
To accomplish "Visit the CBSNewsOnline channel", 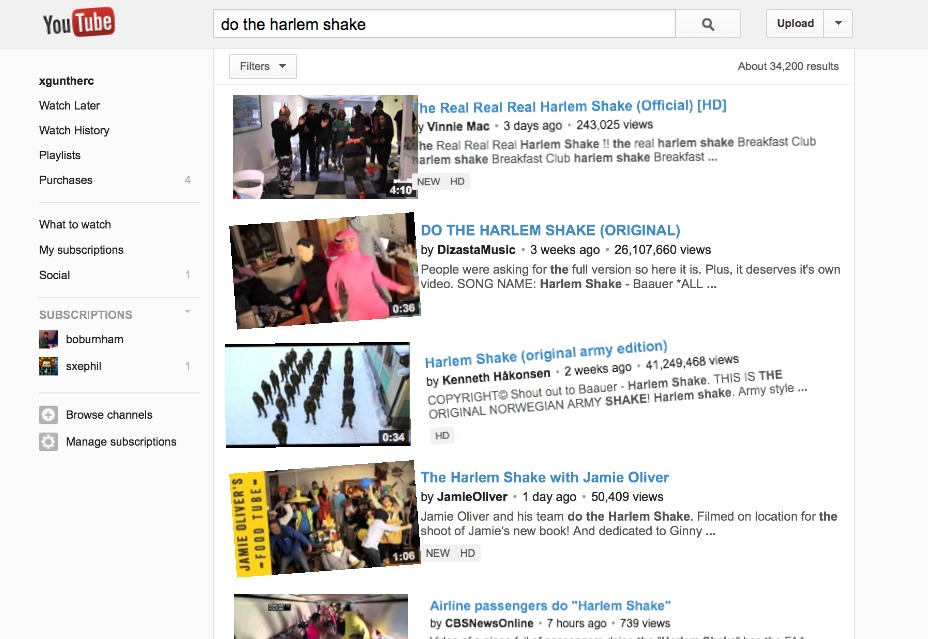I will [x=489, y=623].
